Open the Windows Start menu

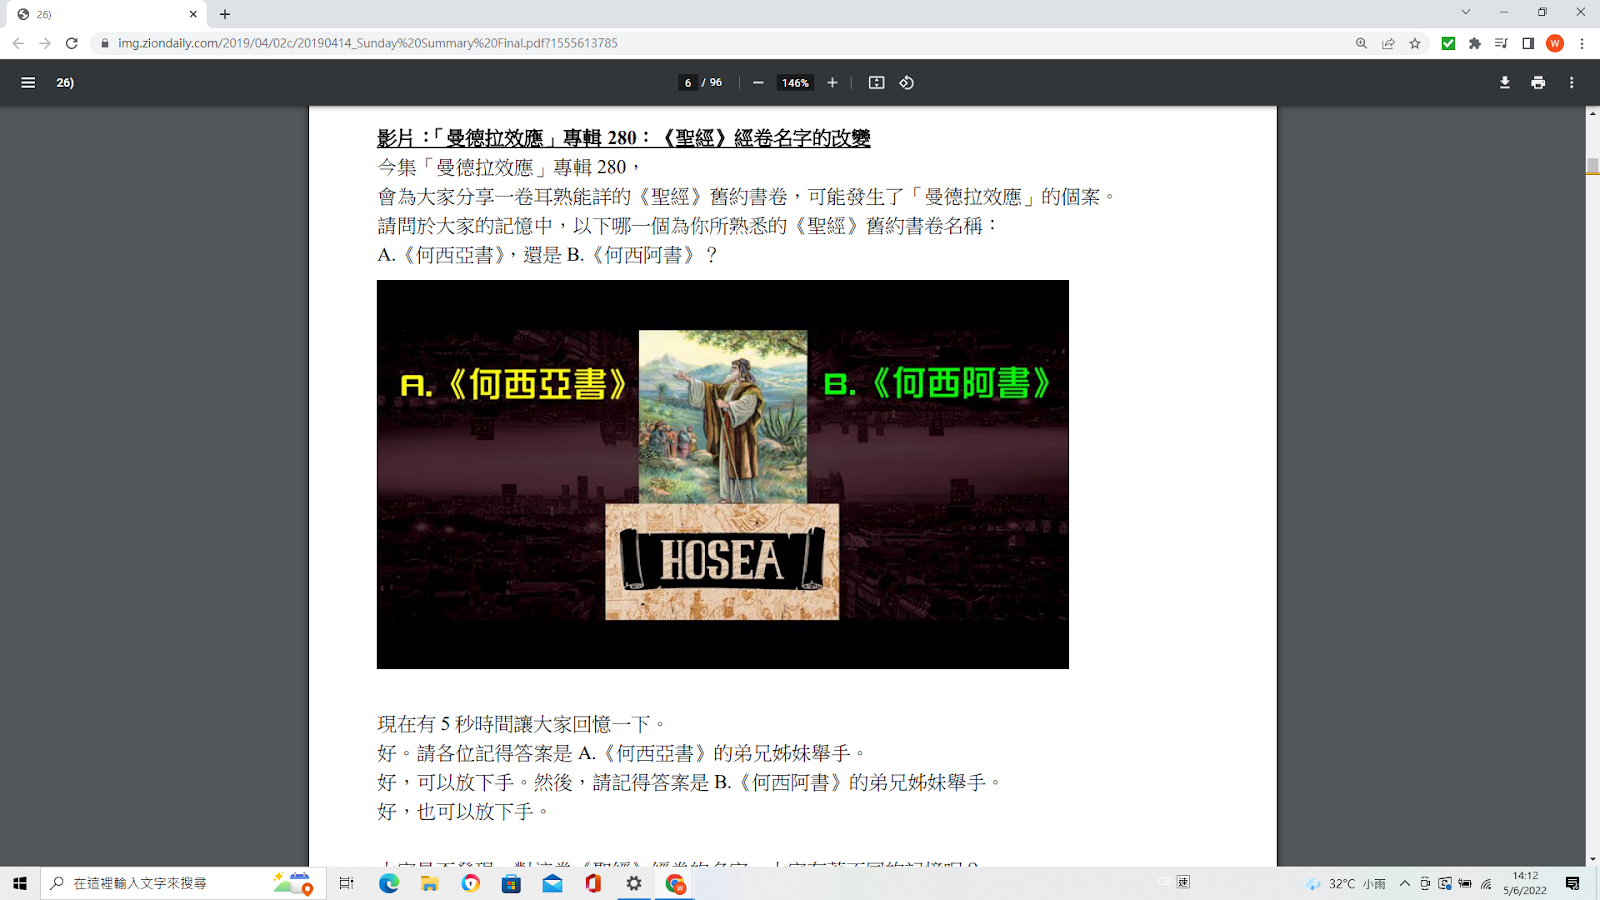(x=20, y=883)
